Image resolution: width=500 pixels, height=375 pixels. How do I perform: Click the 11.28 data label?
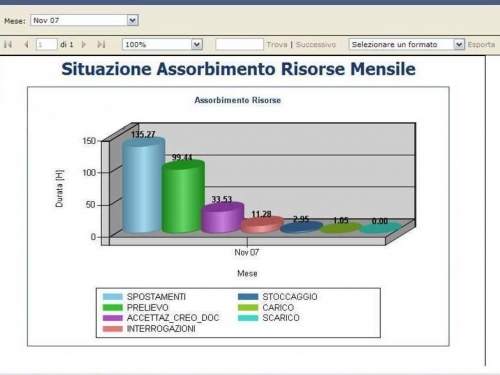261,214
